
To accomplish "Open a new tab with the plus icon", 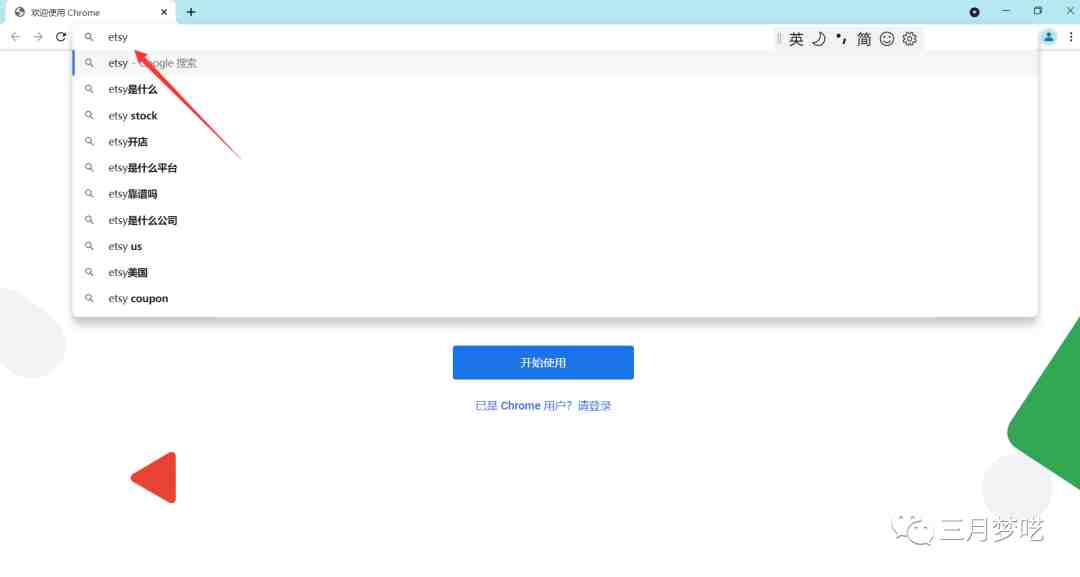I will pos(191,12).
